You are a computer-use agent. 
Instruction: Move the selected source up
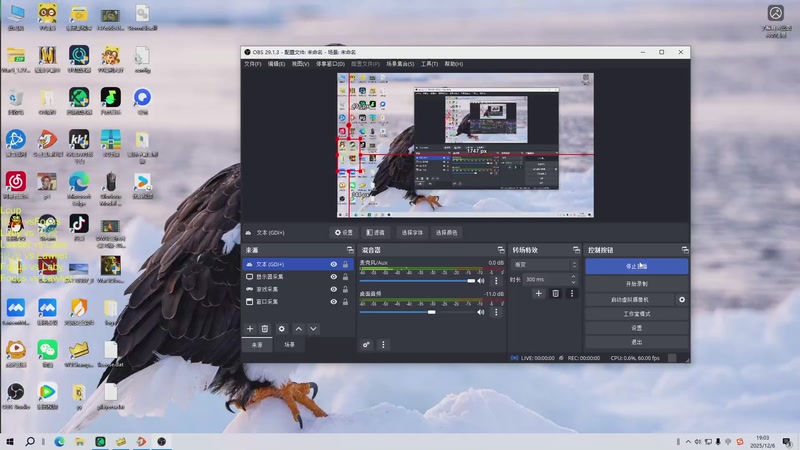(x=298, y=329)
